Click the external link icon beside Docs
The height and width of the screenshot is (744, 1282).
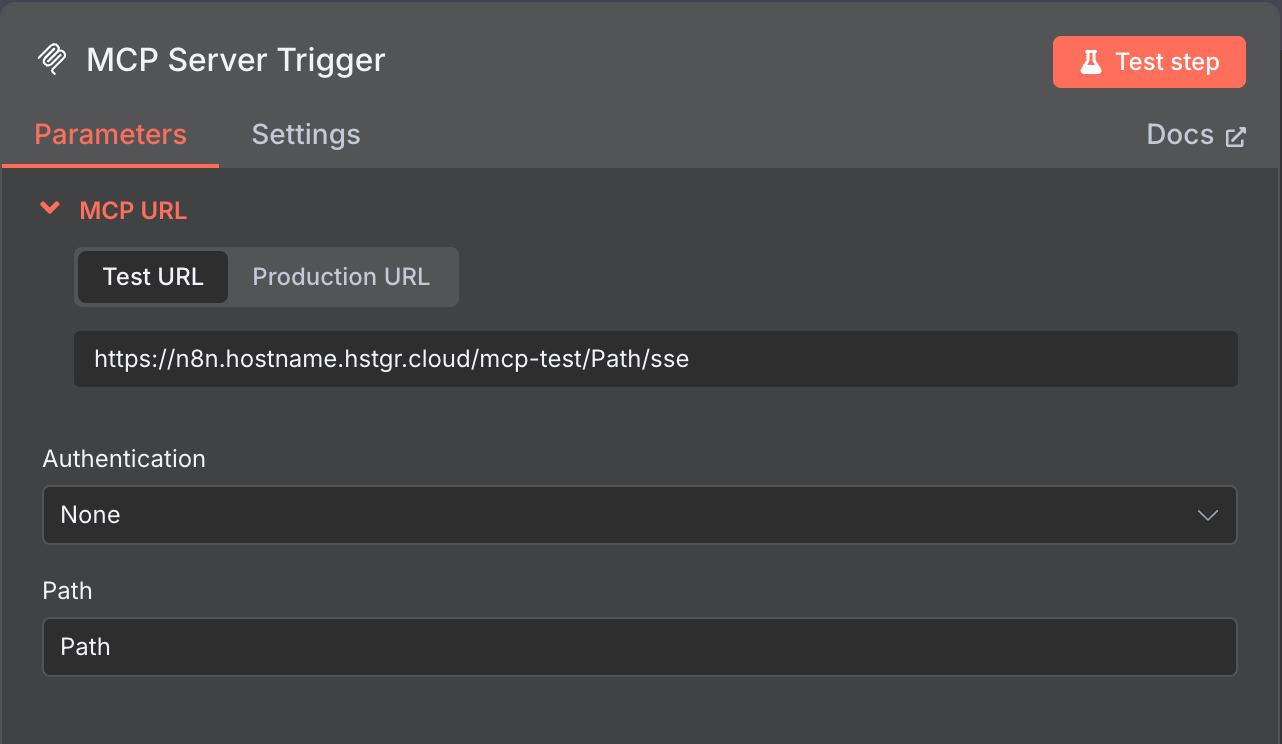click(x=1238, y=135)
